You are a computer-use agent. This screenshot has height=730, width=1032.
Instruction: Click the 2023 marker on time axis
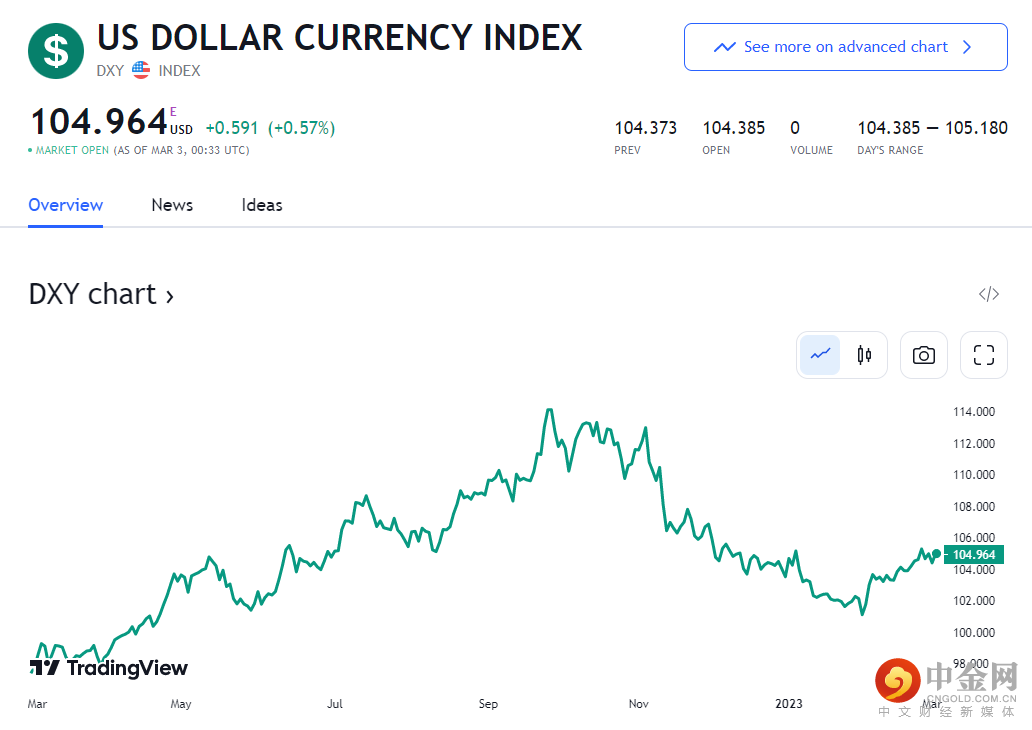point(789,704)
